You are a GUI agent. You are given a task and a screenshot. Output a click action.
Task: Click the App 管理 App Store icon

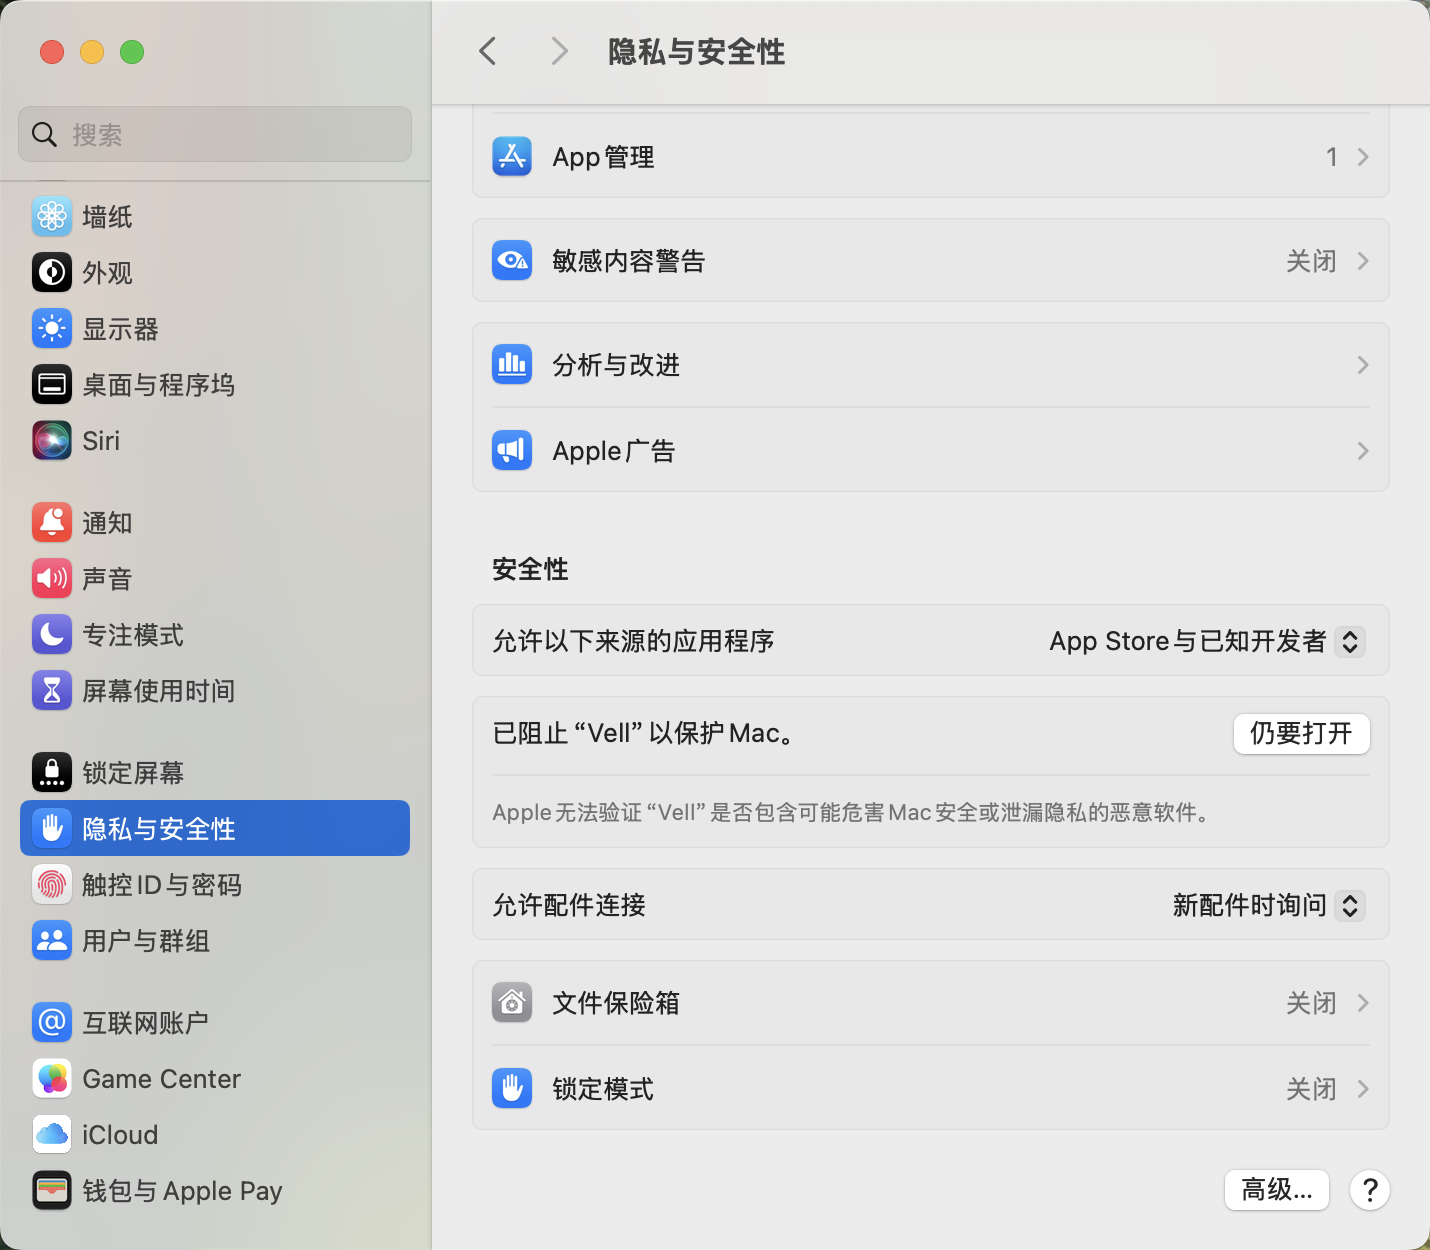(512, 157)
